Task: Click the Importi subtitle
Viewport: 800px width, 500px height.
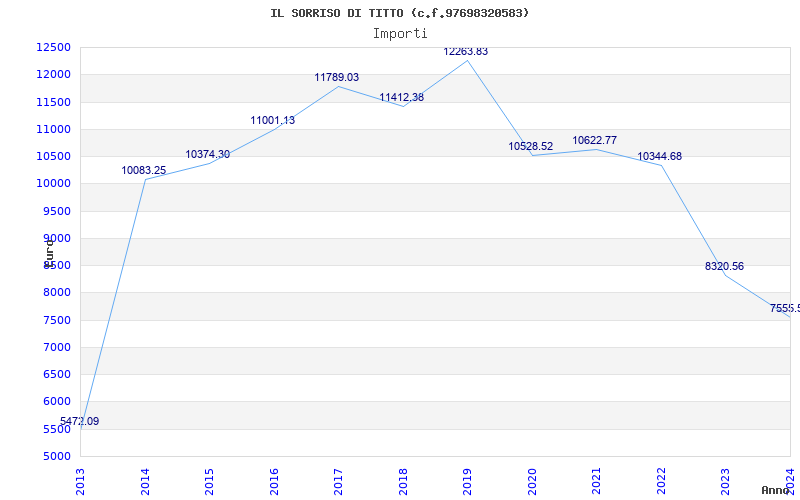Action: (x=400, y=34)
